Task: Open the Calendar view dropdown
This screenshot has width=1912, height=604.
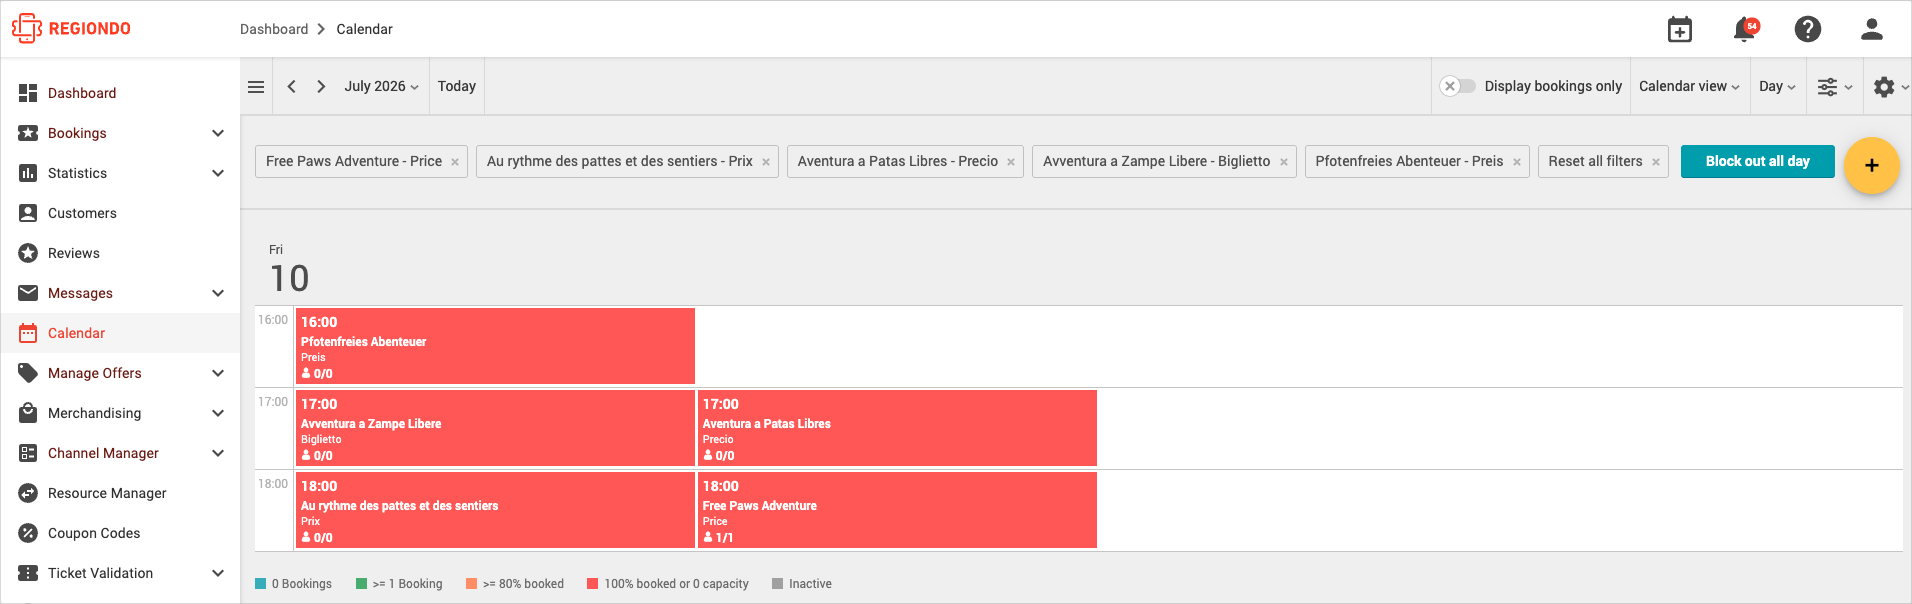Action: pos(1689,87)
